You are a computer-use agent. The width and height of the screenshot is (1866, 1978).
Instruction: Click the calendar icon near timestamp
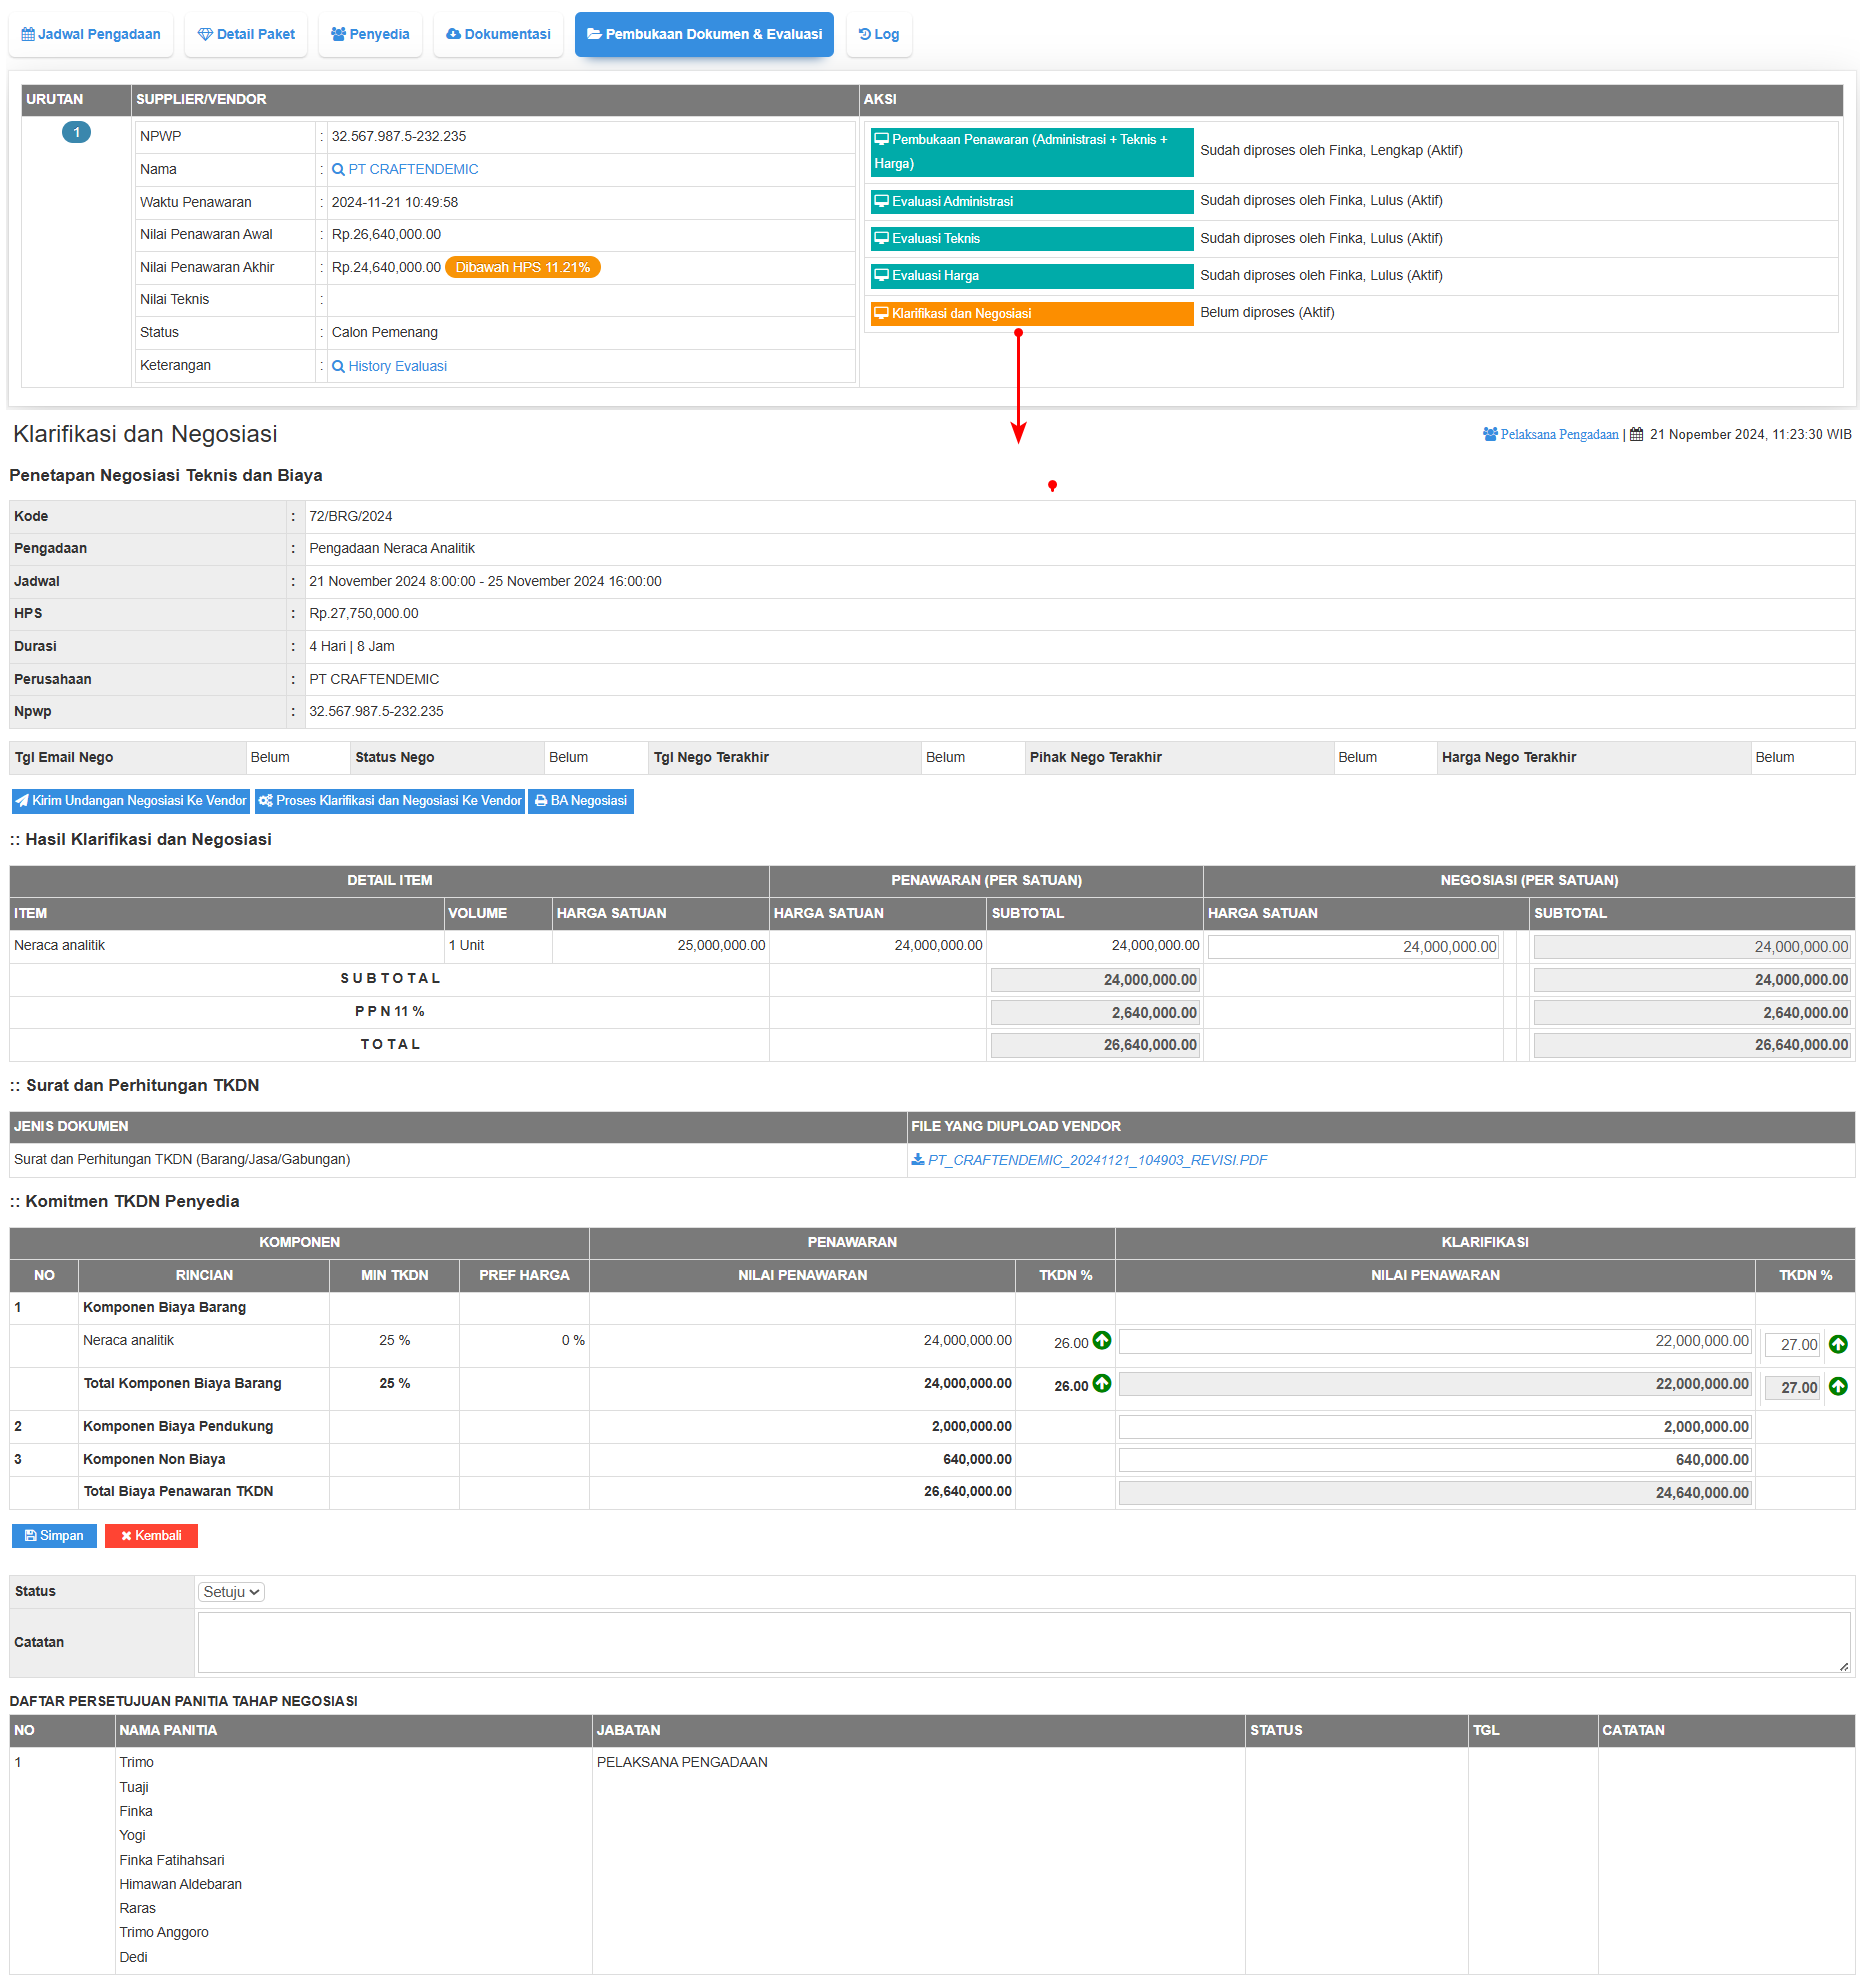pyautogui.click(x=1636, y=435)
